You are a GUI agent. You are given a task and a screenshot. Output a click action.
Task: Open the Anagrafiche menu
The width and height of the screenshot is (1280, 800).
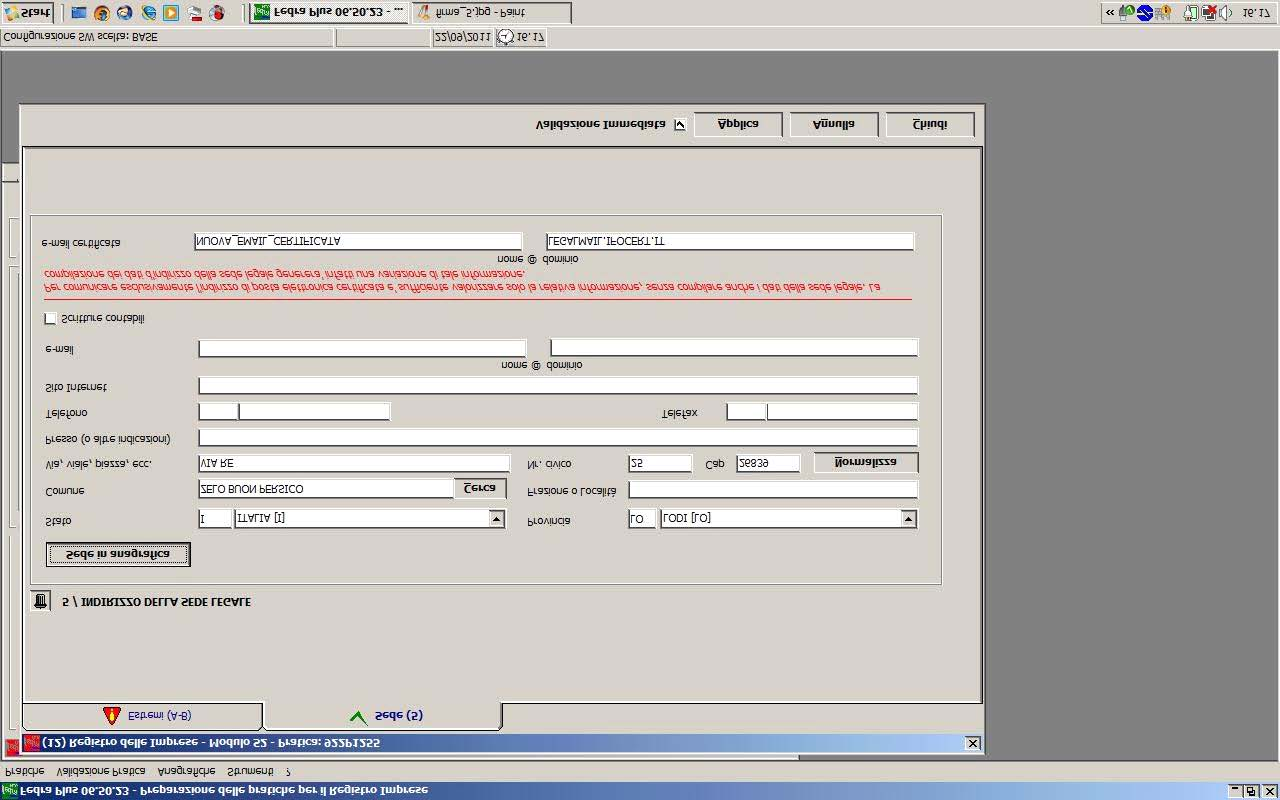pos(187,771)
